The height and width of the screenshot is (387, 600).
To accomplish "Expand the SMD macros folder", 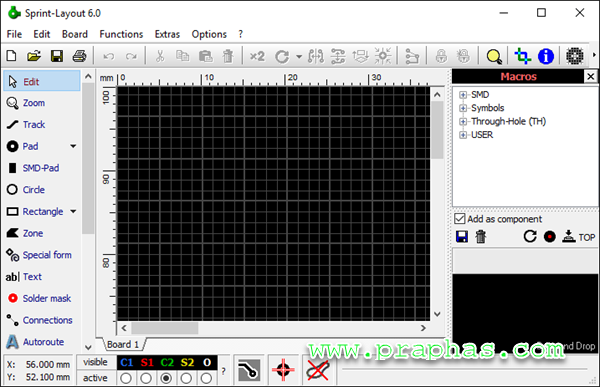I will pos(463,95).
